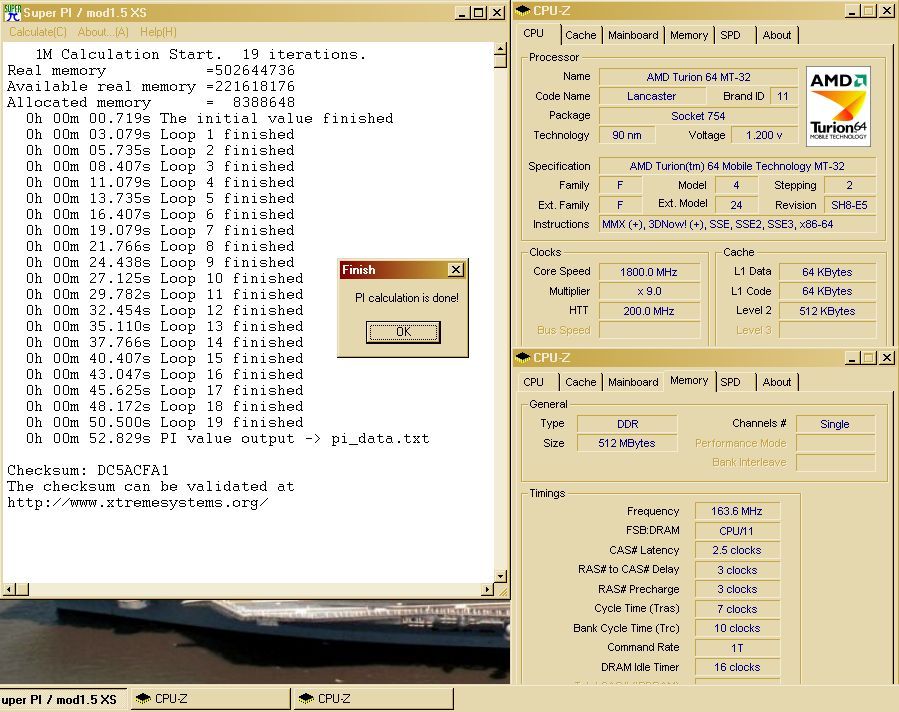Close the Finish dialog with X
Screen dimensions: 899x712
pos(456,269)
